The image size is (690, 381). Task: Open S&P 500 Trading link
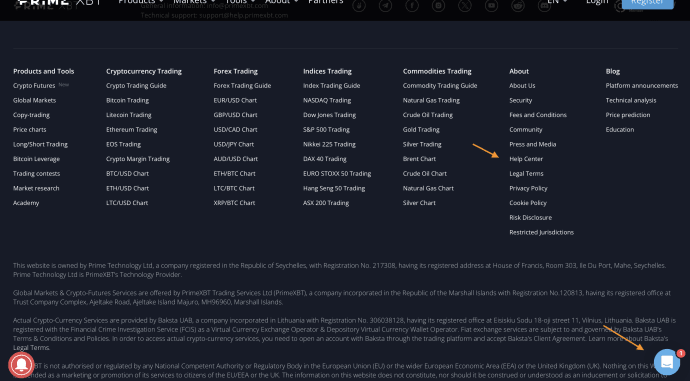point(326,130)
